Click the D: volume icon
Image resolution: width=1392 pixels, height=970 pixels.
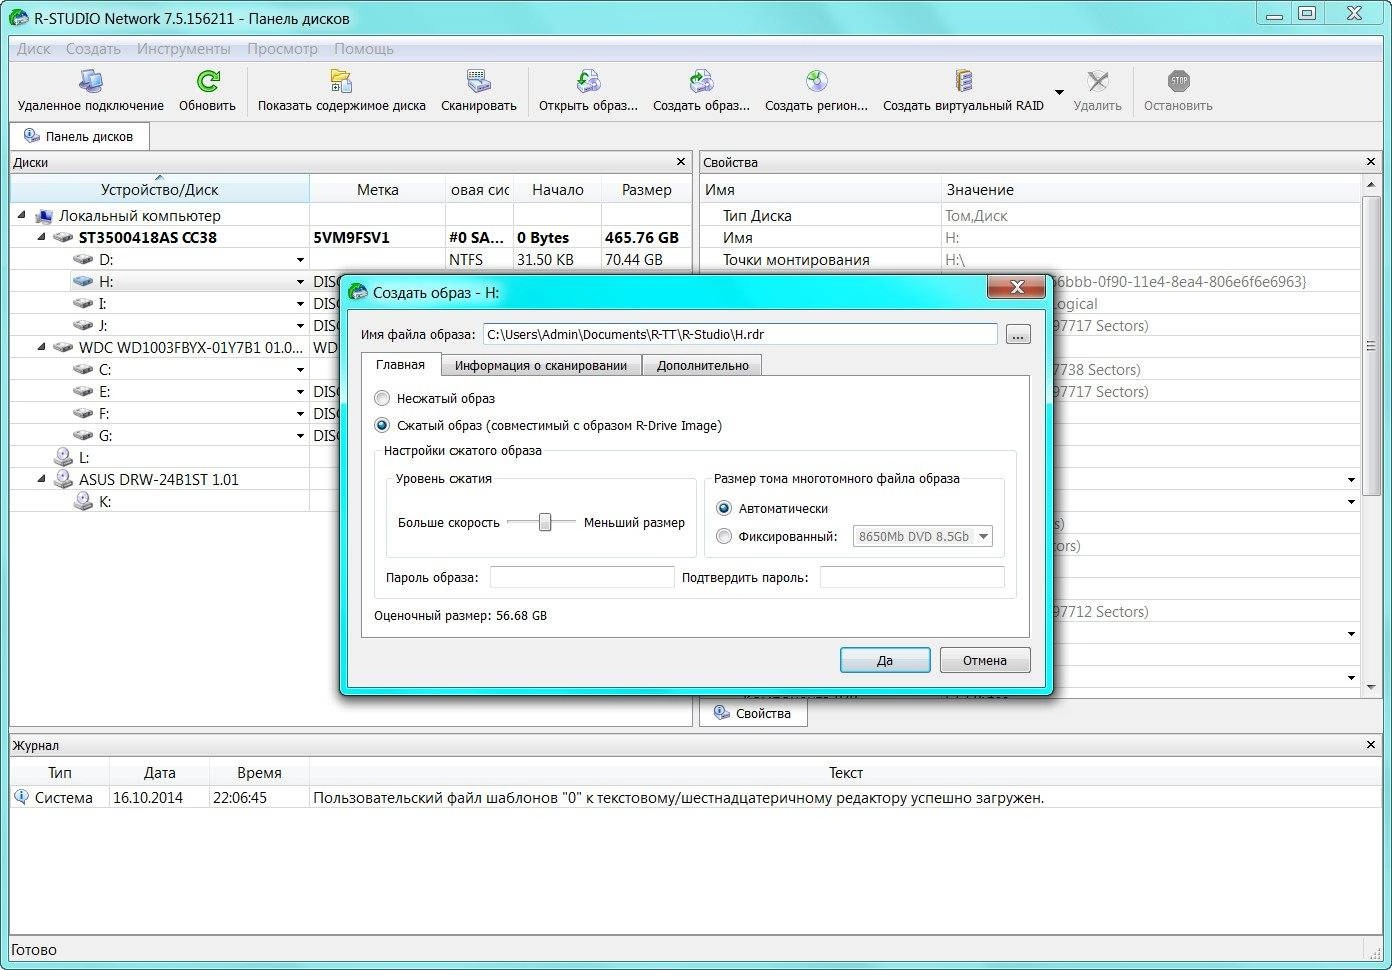pyautogui.click(x=83, y=260)
